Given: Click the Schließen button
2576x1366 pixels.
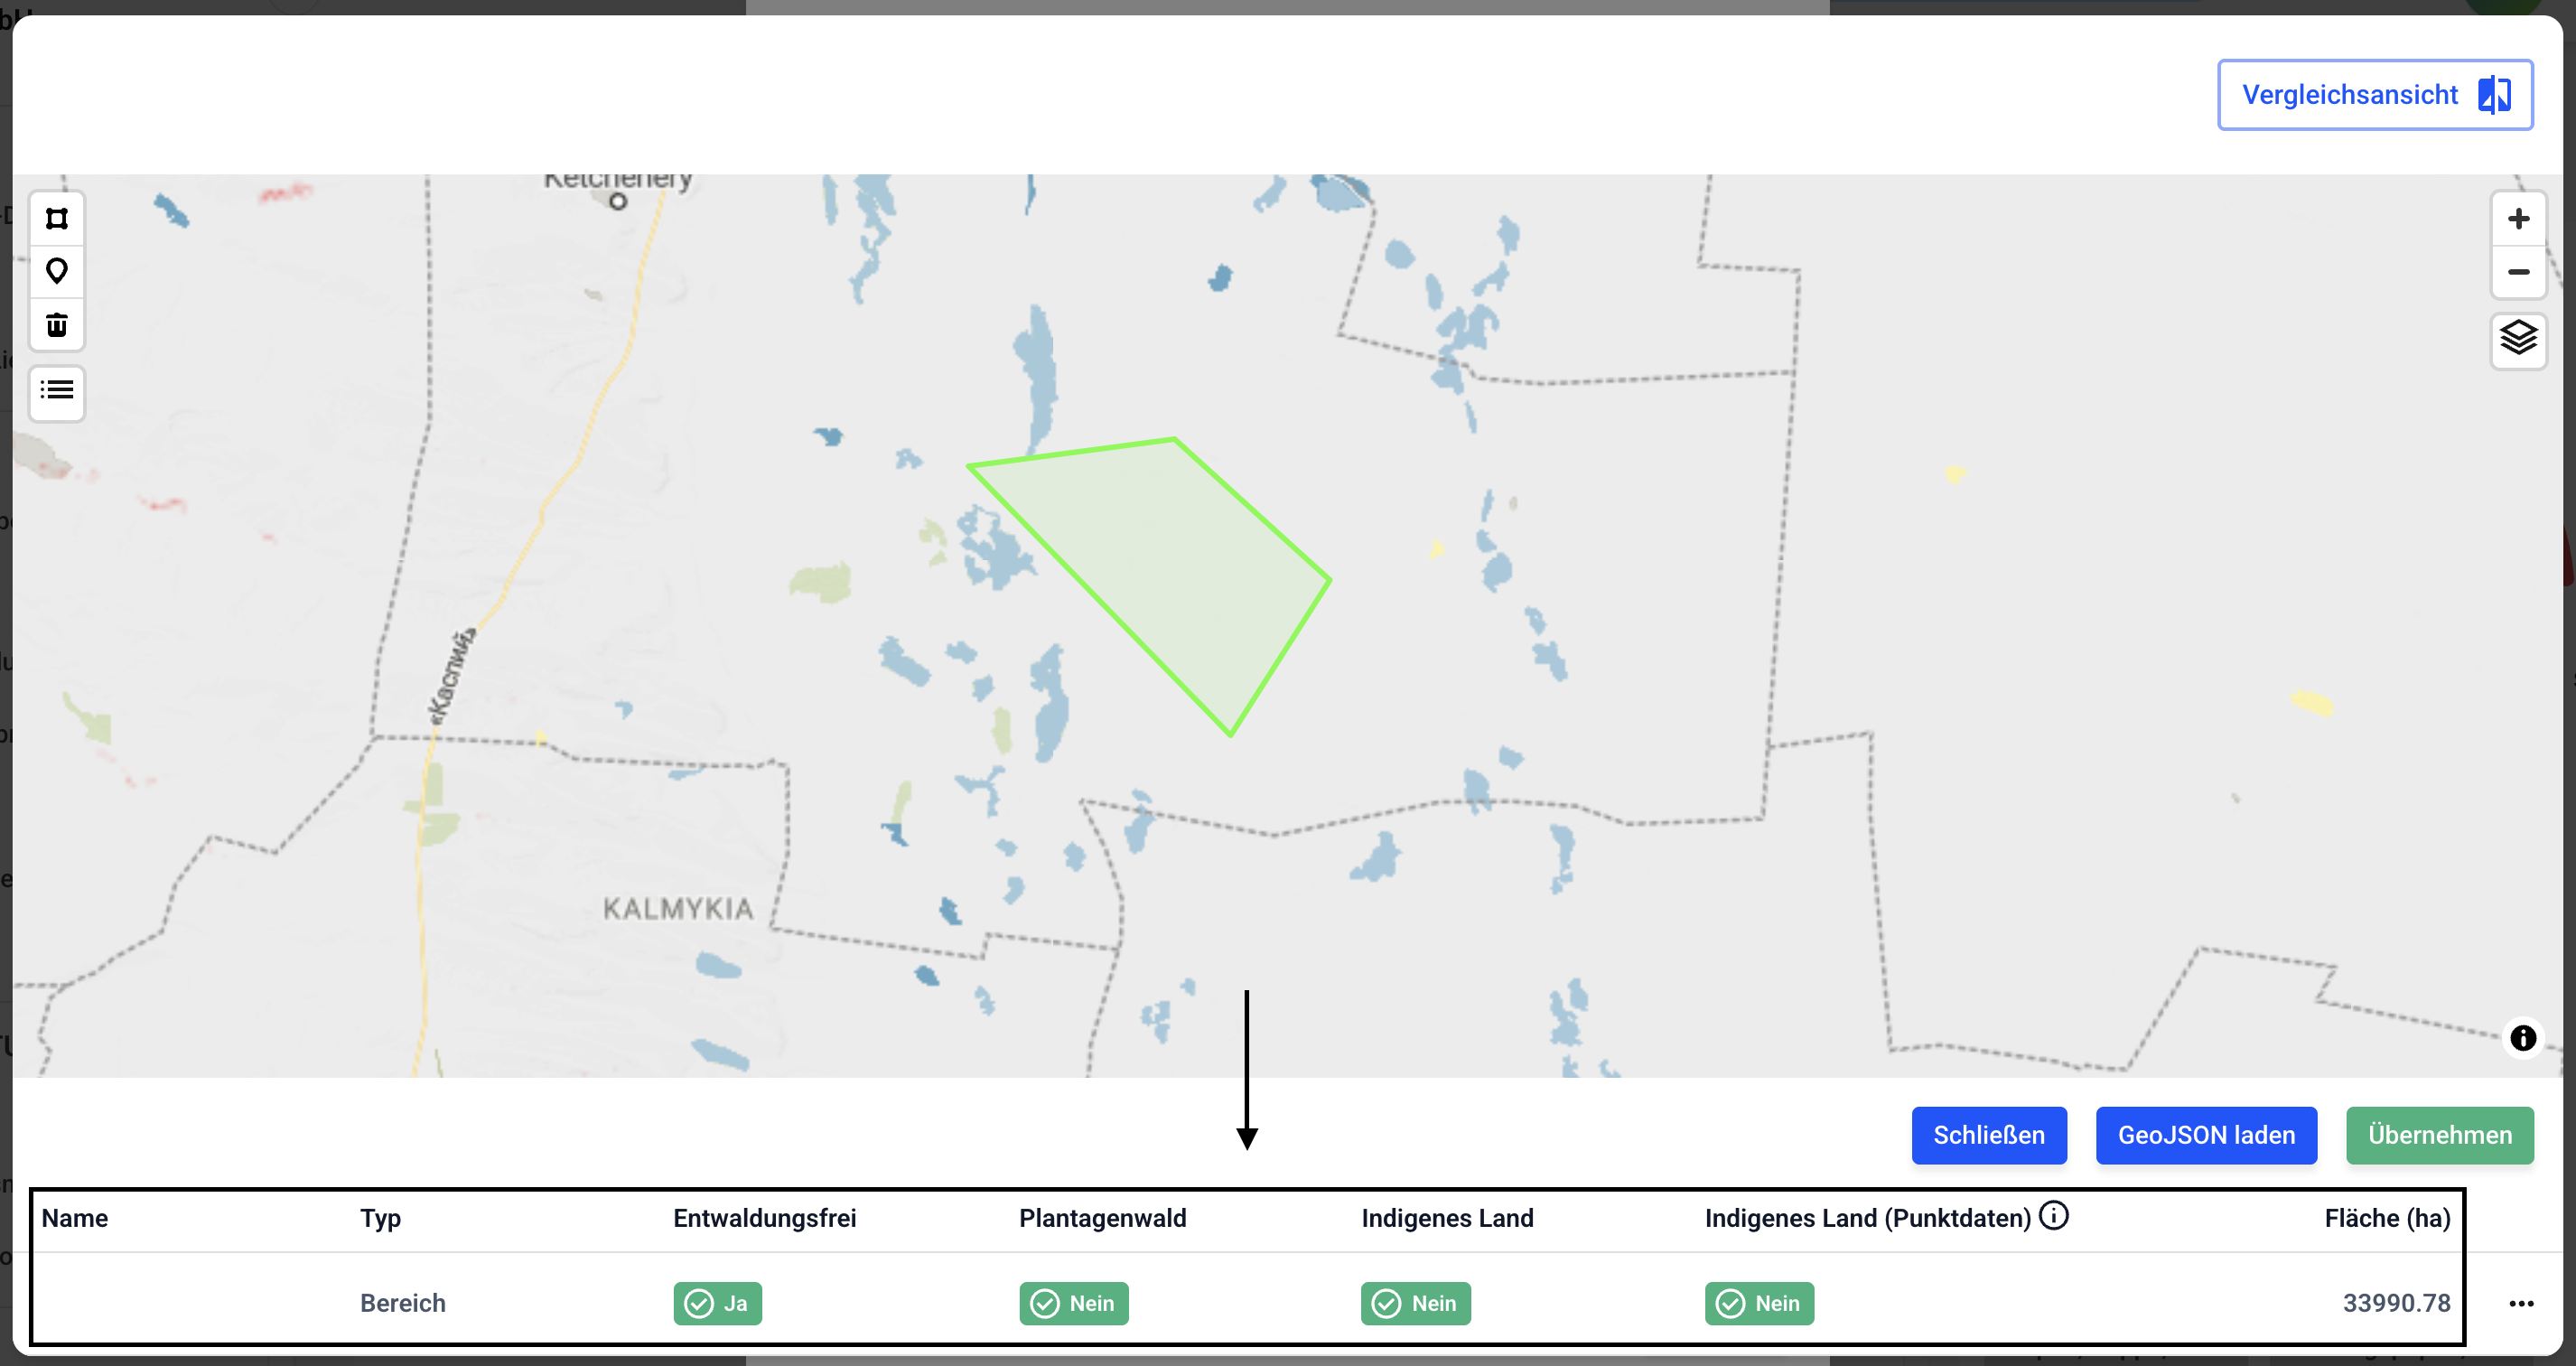Looking at the screenshot, I should 1988,1135.
